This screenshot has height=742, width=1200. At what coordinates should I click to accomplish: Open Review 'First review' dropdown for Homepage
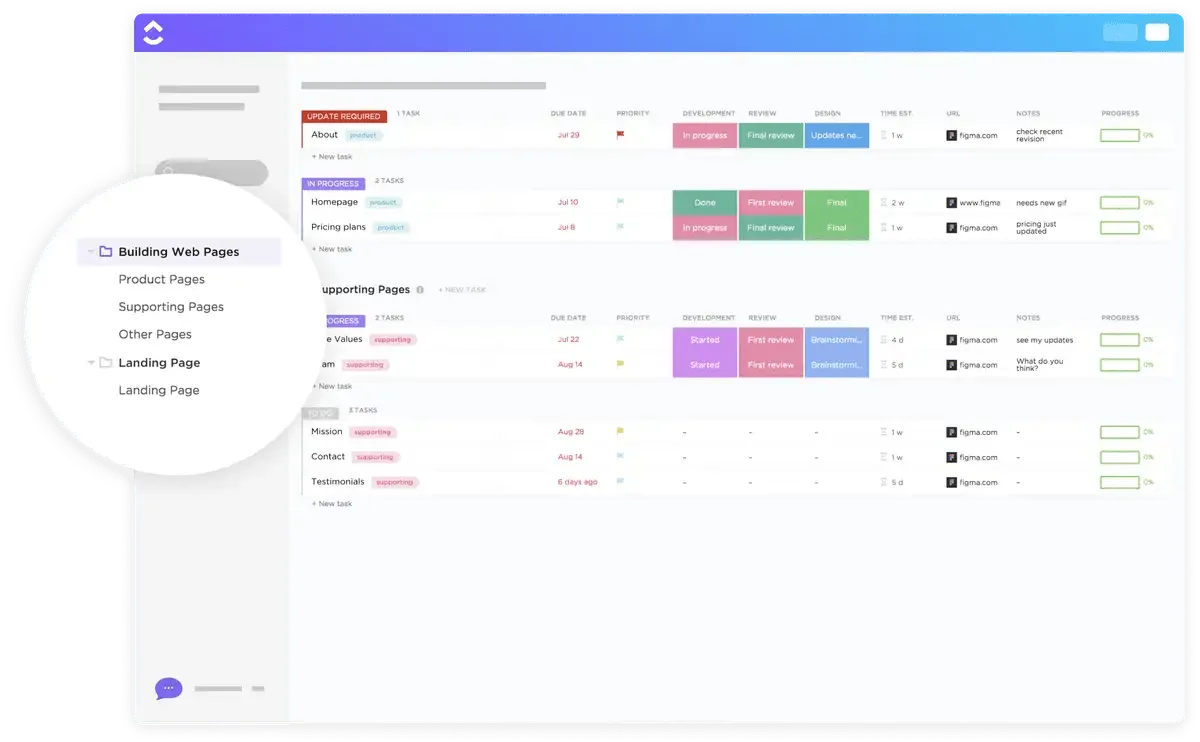[771, 202]
